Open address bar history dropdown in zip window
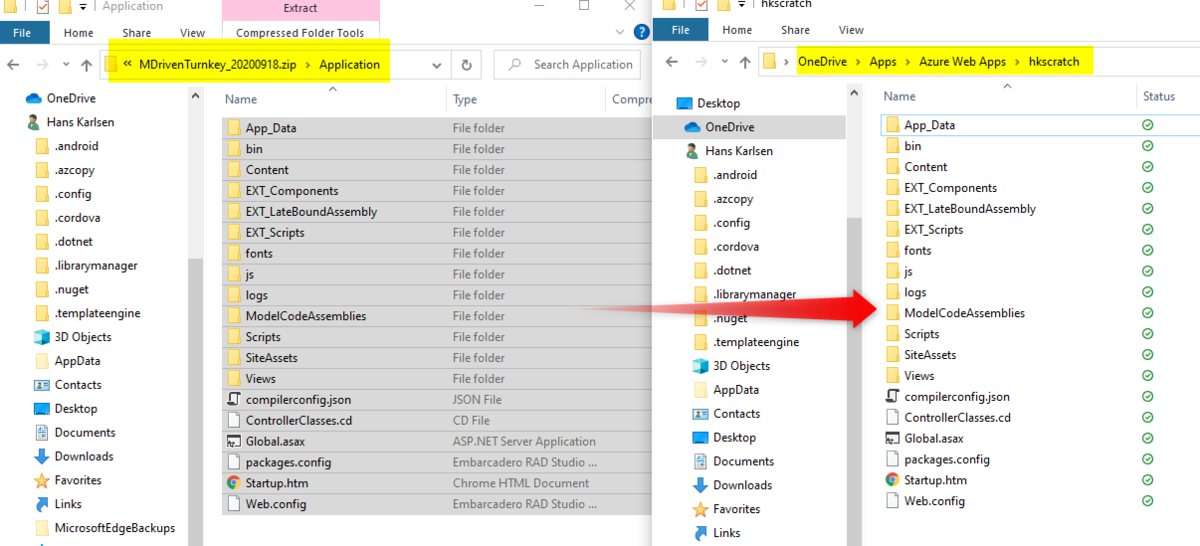The width and height of the screenshot is (1200, 546). click(437, 65)
